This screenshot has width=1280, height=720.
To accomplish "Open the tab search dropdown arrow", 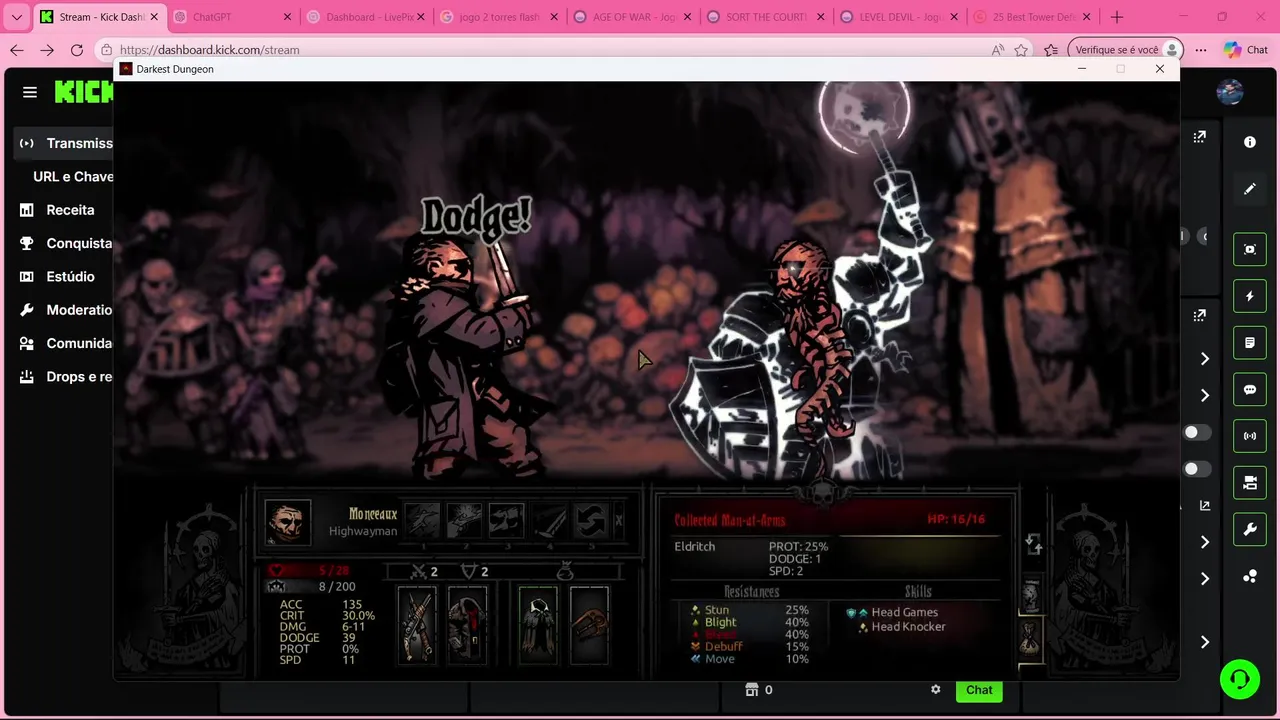I will click(17, 17).
